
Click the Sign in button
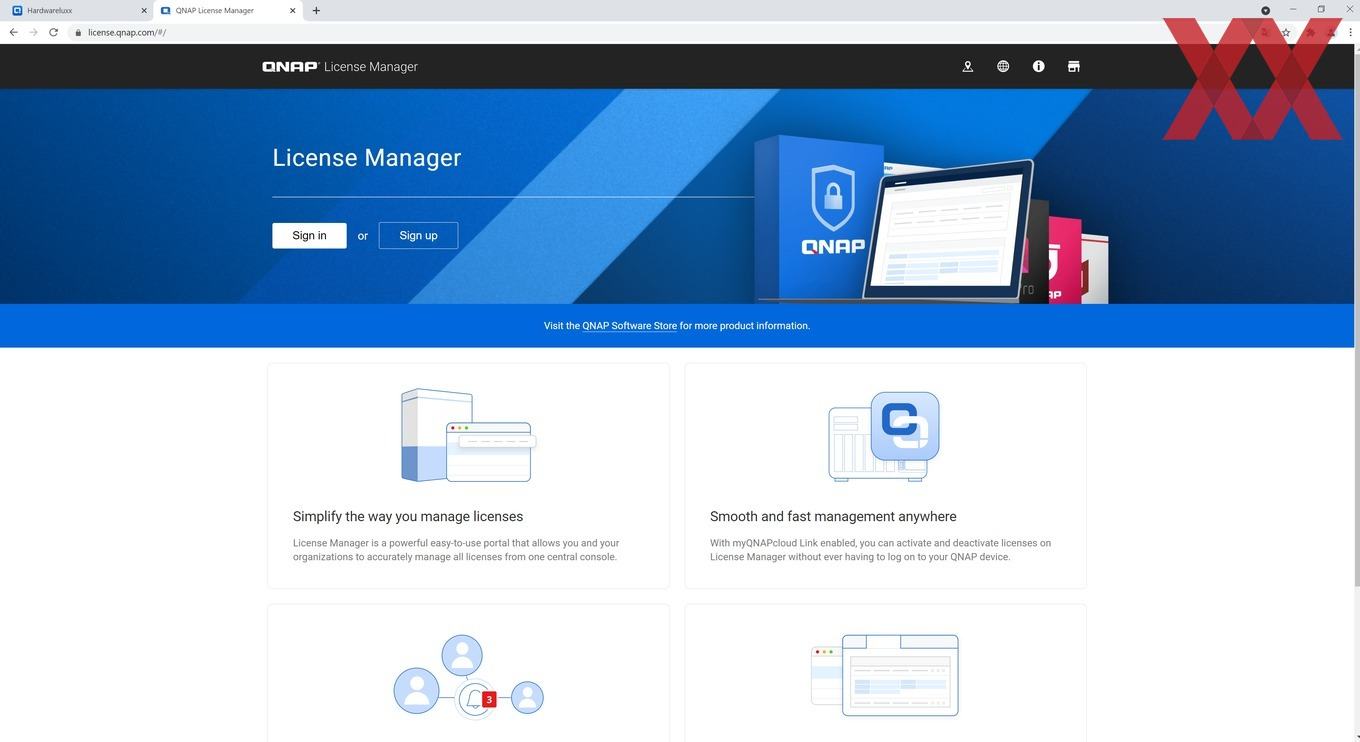pos(309,235)
